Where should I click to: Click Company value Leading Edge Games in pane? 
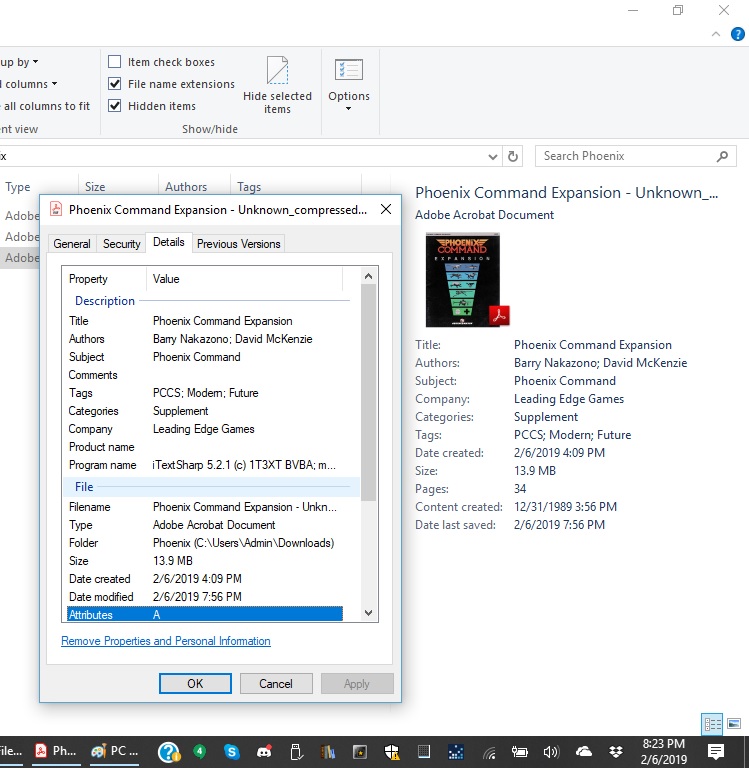(569, 399)
